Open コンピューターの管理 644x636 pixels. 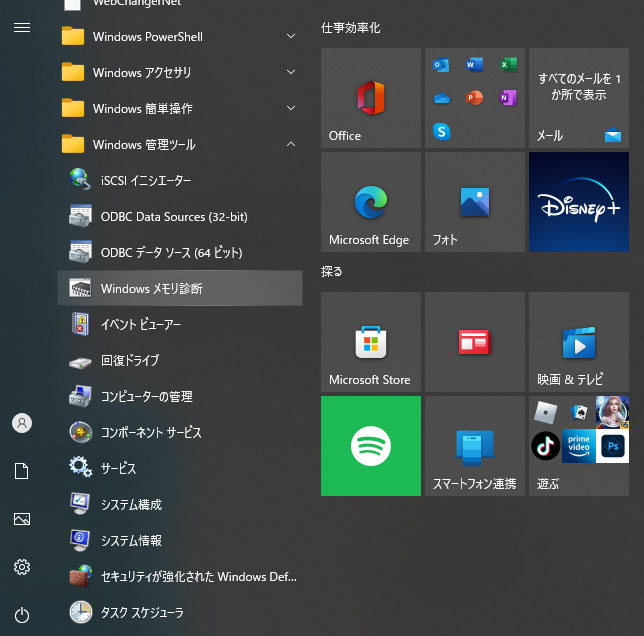click(x=180, y=396)
